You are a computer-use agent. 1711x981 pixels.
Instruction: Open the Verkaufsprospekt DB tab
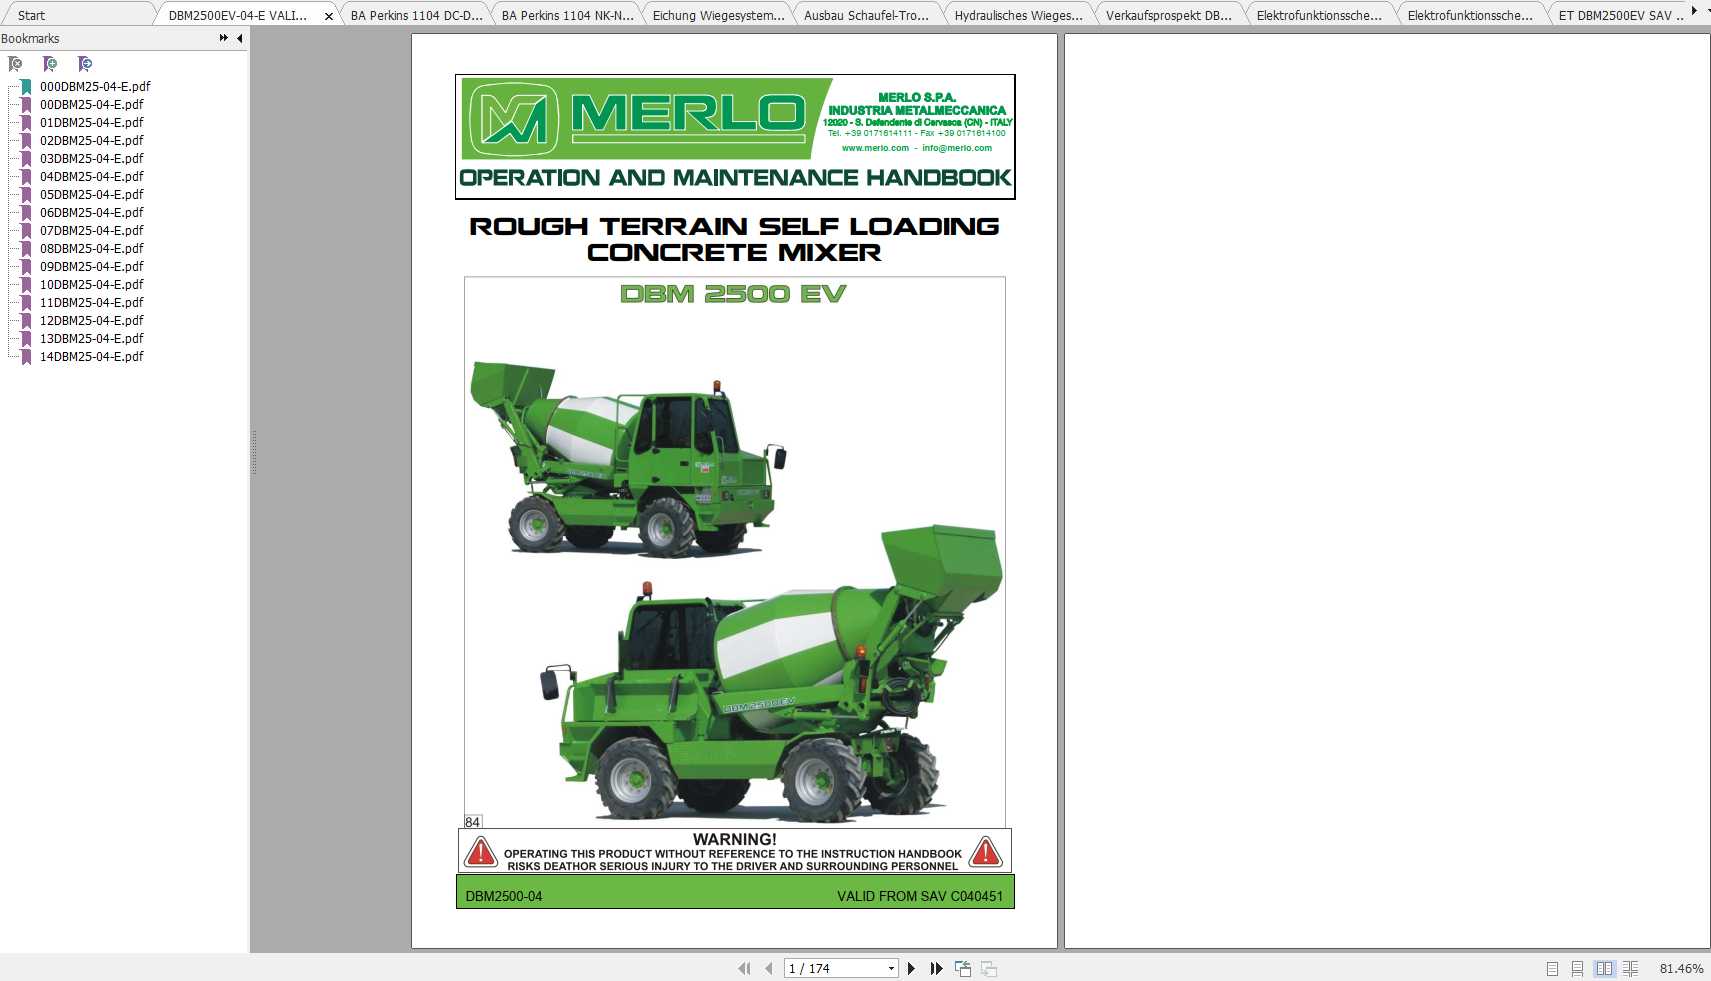1168,15
